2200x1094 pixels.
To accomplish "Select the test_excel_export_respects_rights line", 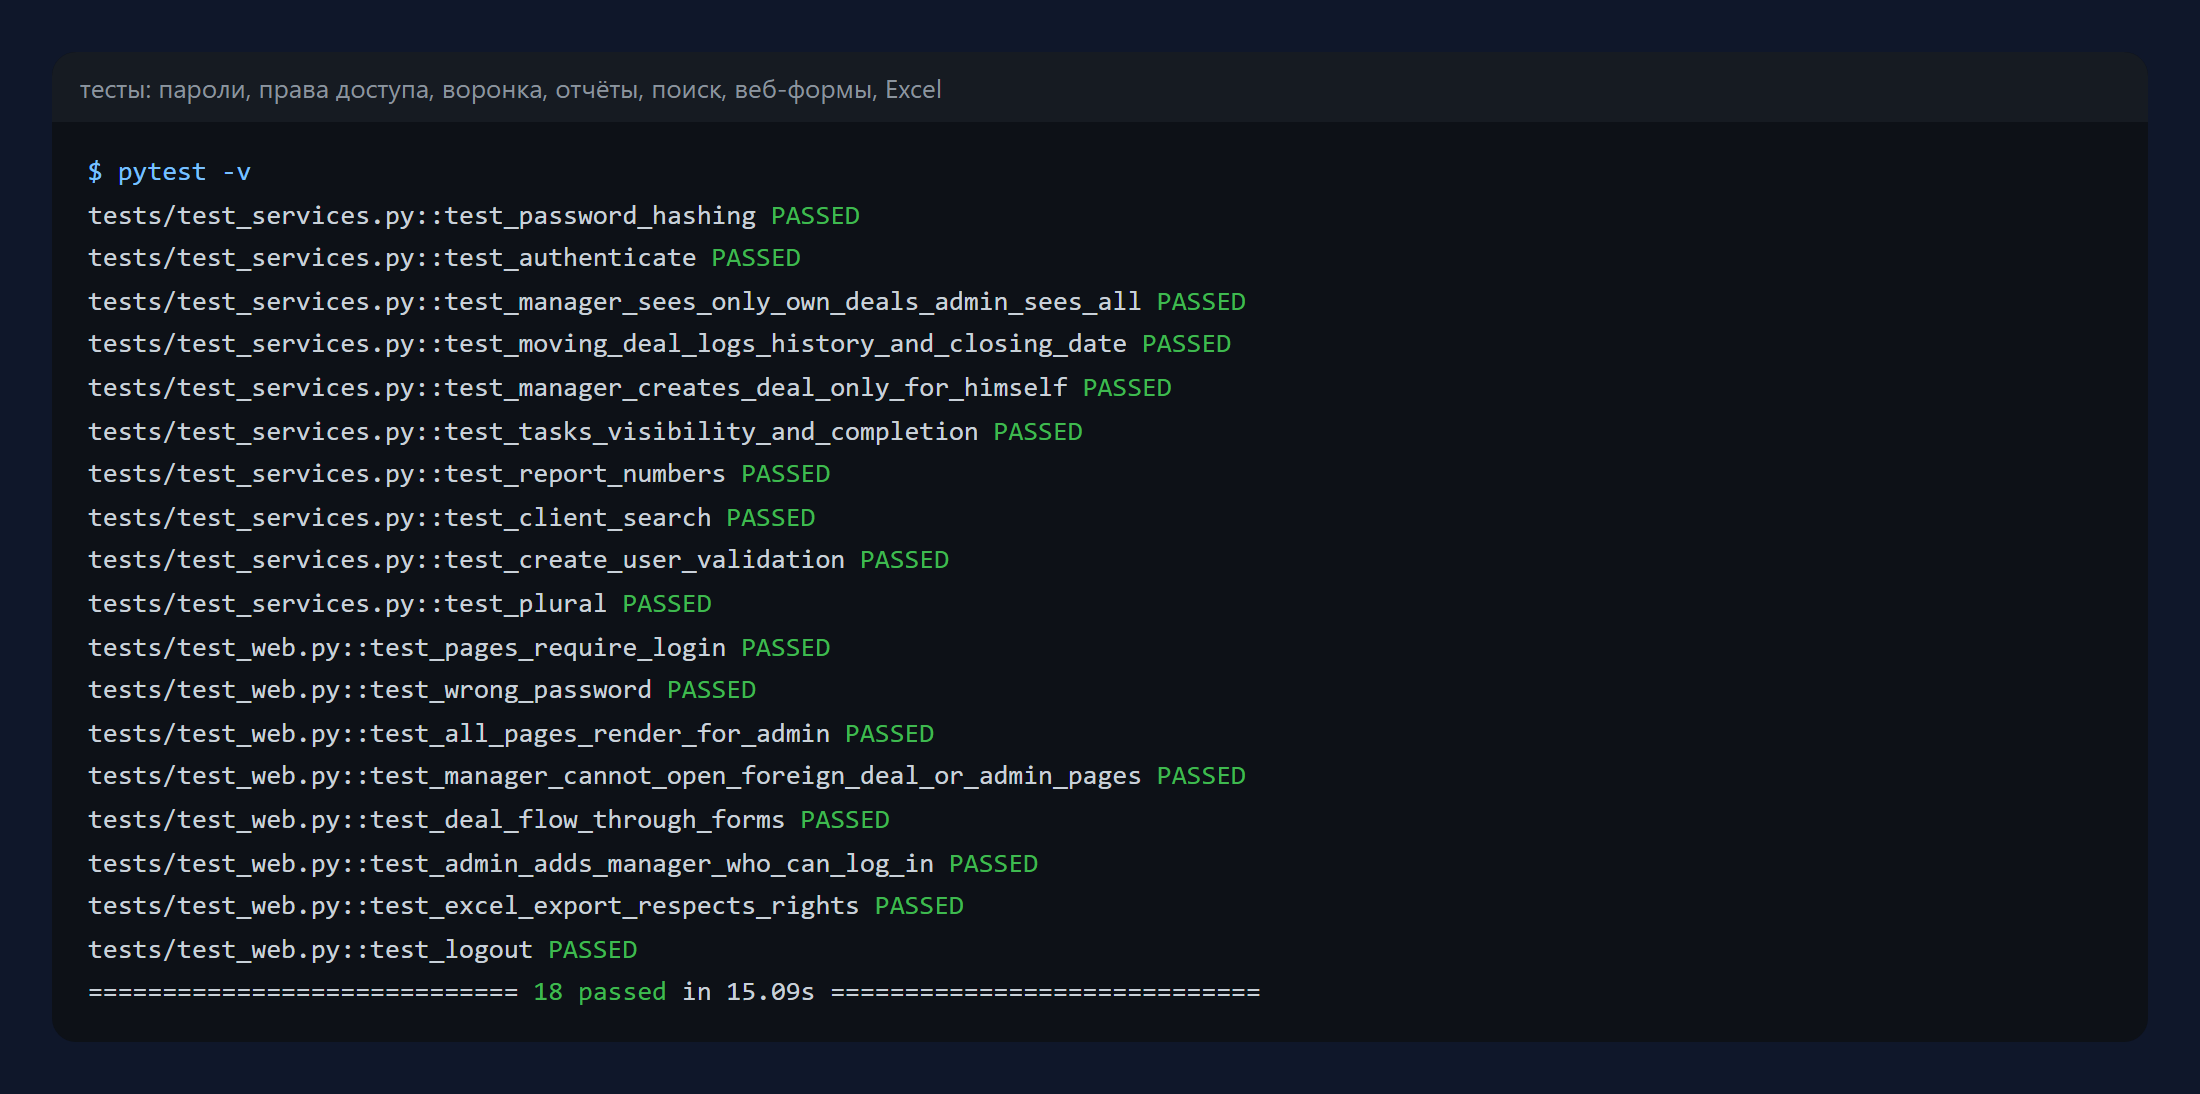I will click(x=526, y=906).
